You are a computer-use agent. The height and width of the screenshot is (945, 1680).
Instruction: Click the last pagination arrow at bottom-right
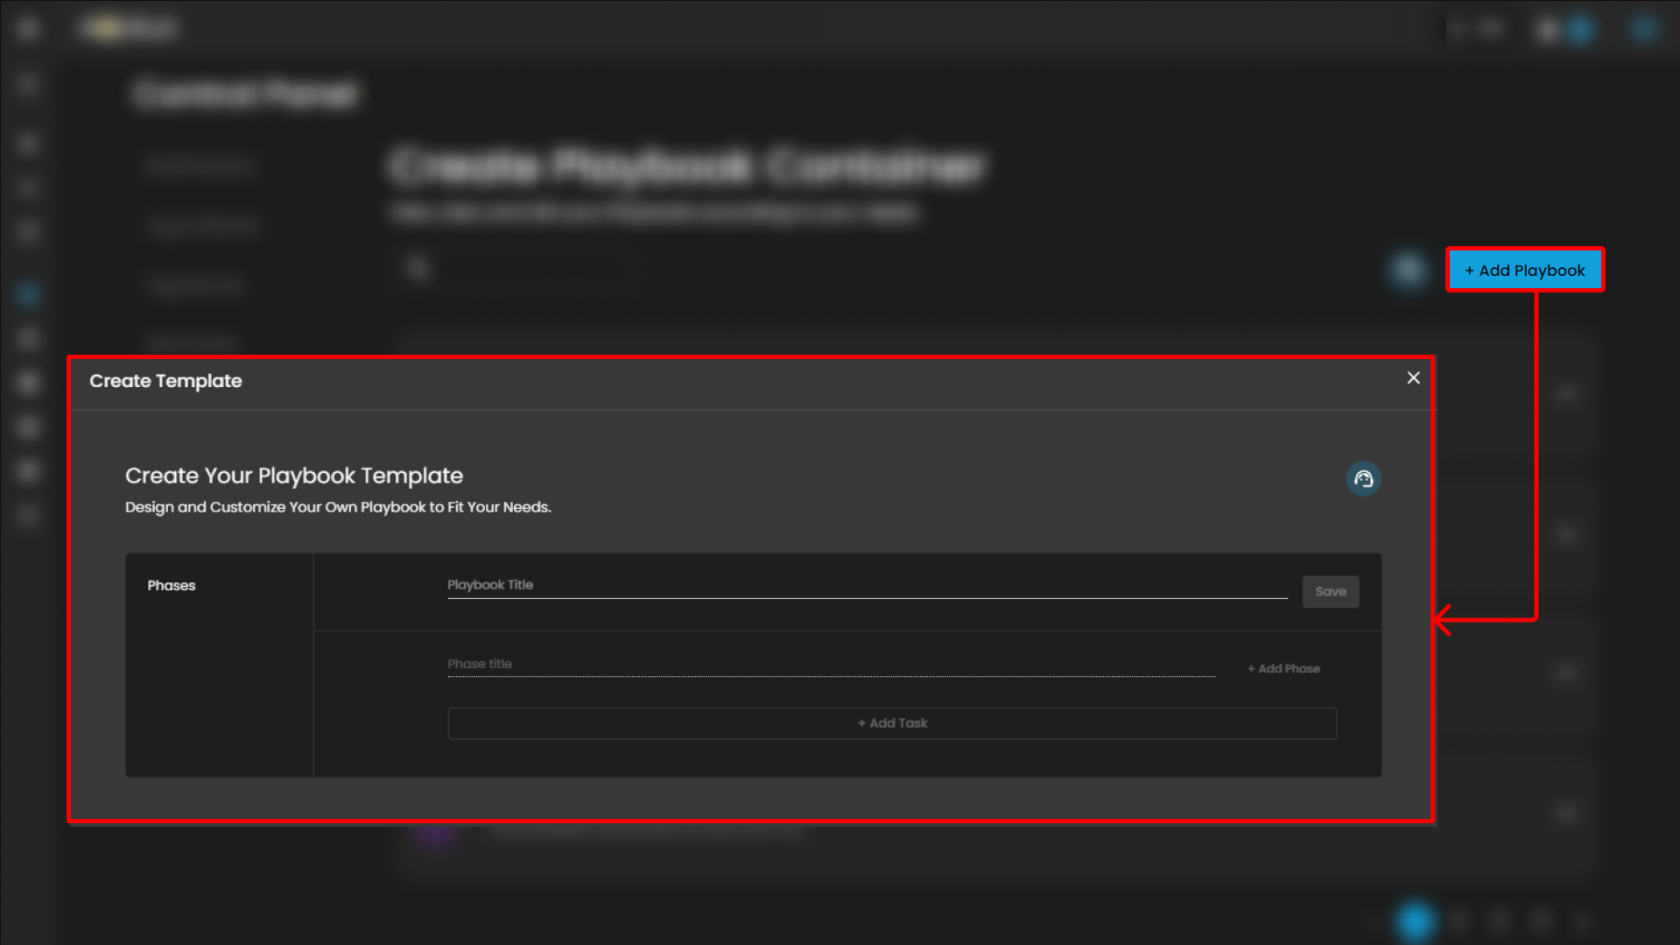pos(1581,921)
